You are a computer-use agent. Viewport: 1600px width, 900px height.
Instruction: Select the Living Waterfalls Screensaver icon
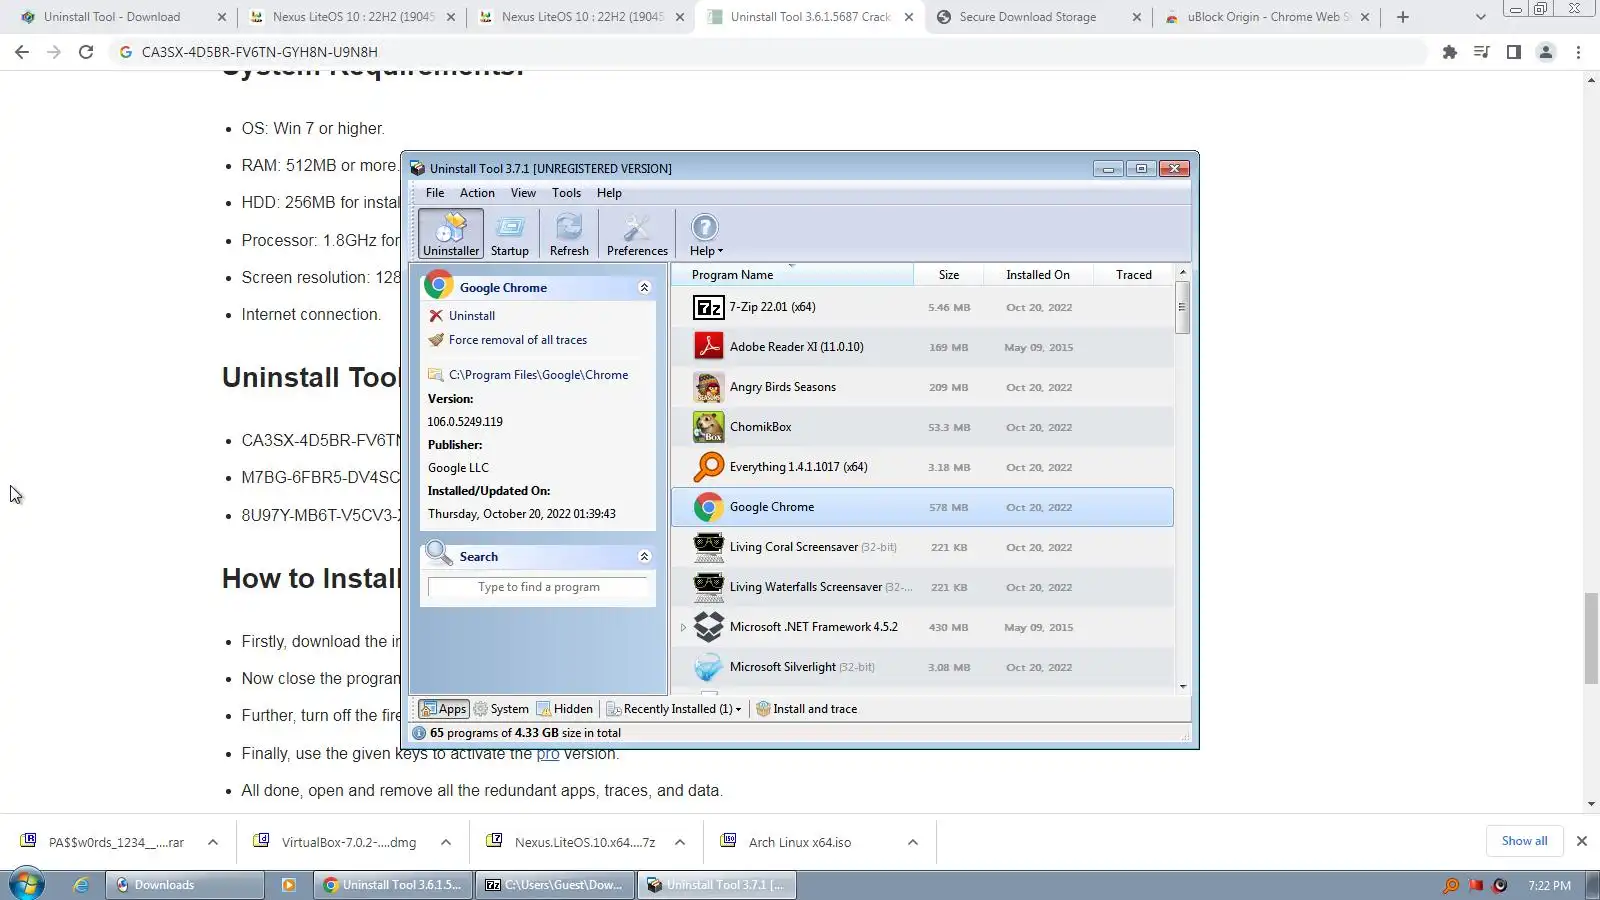709,587
